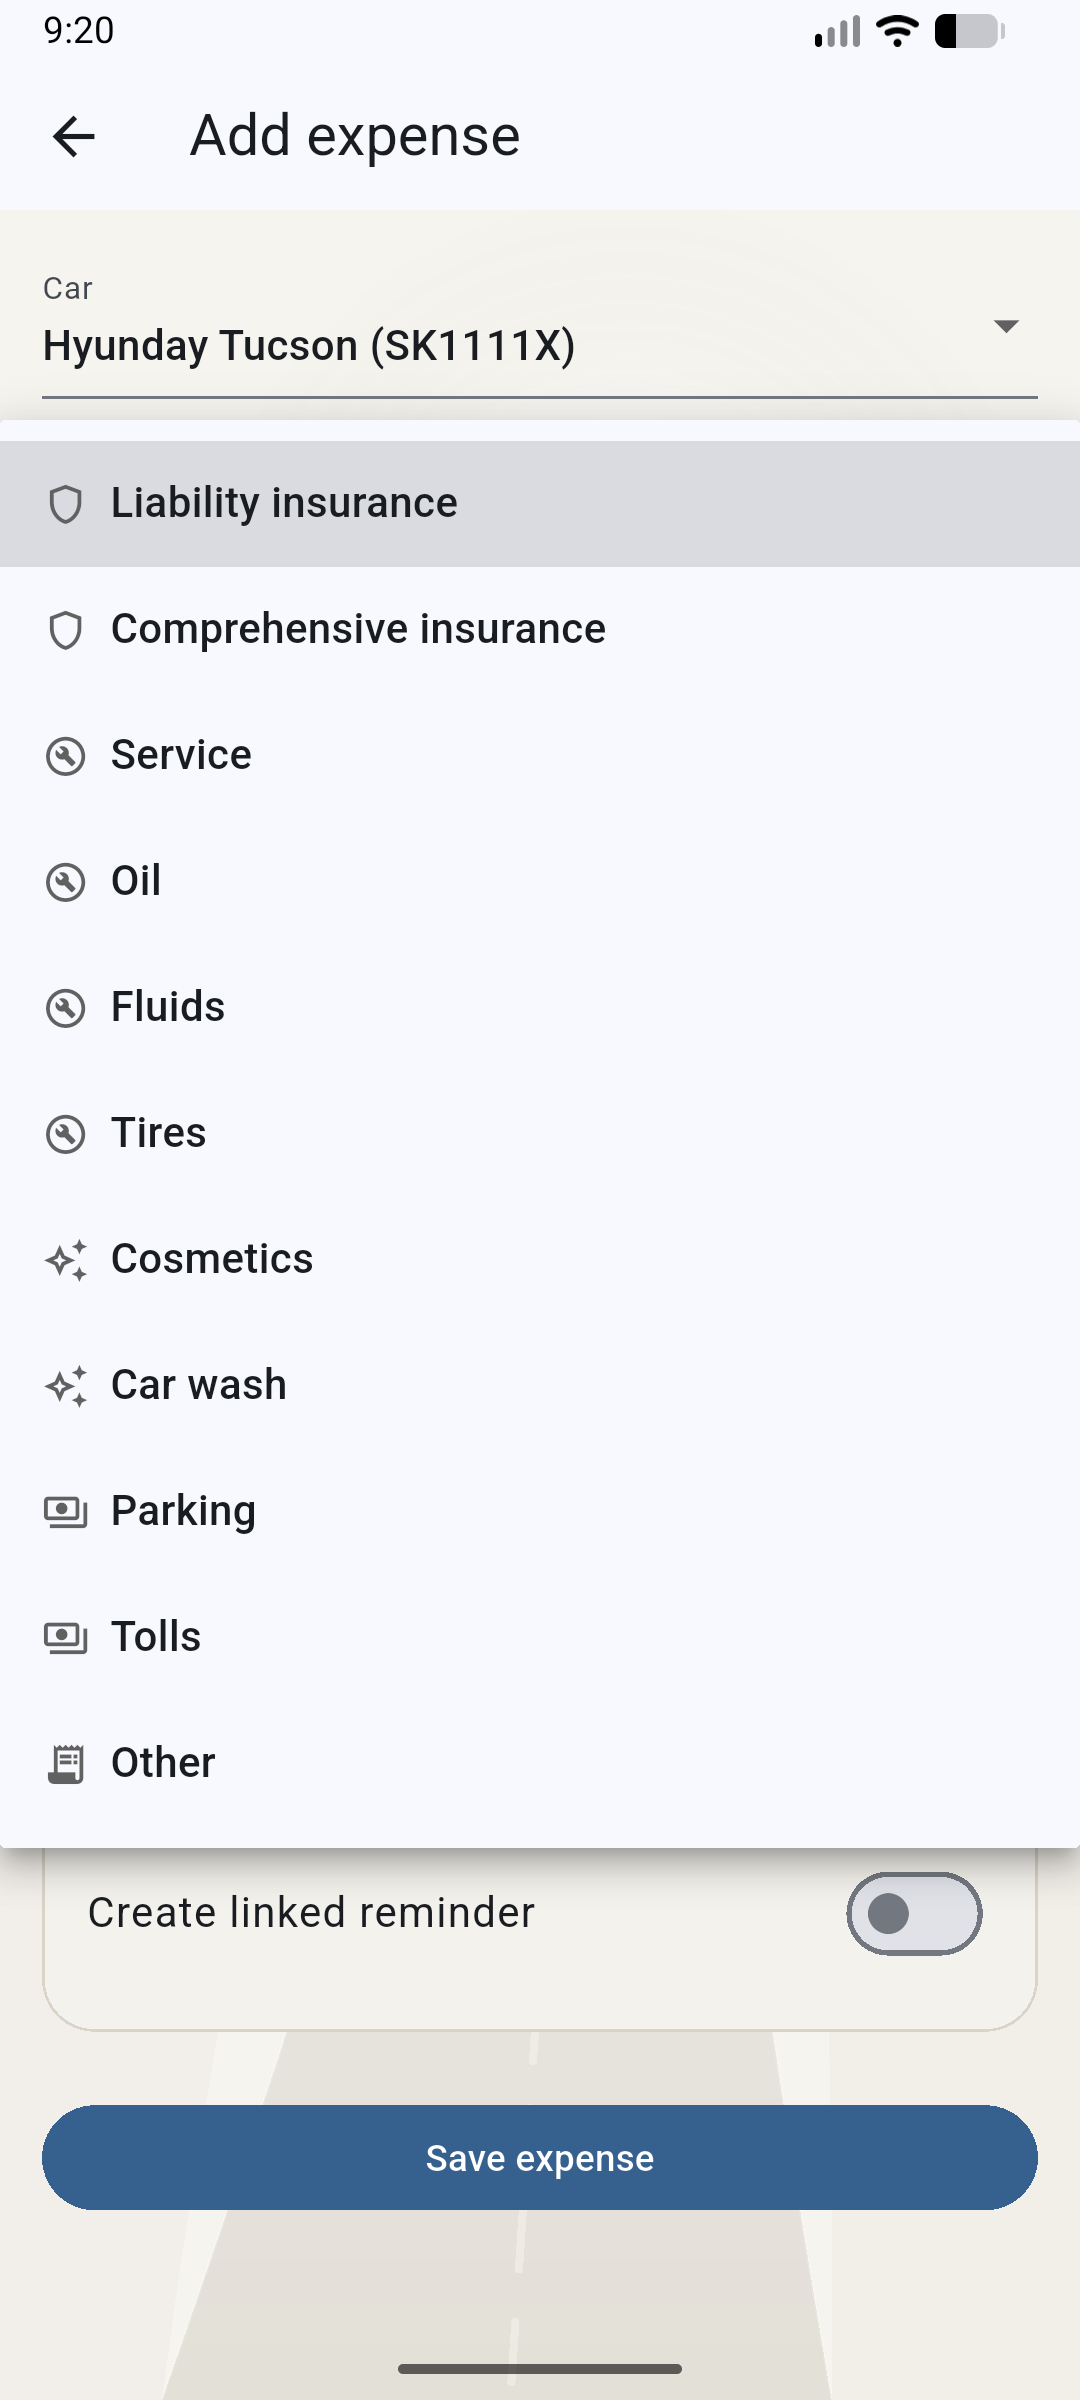Expand the Hyunday Tucson car selector
1080x2400 pixels.
coord(308,346)
